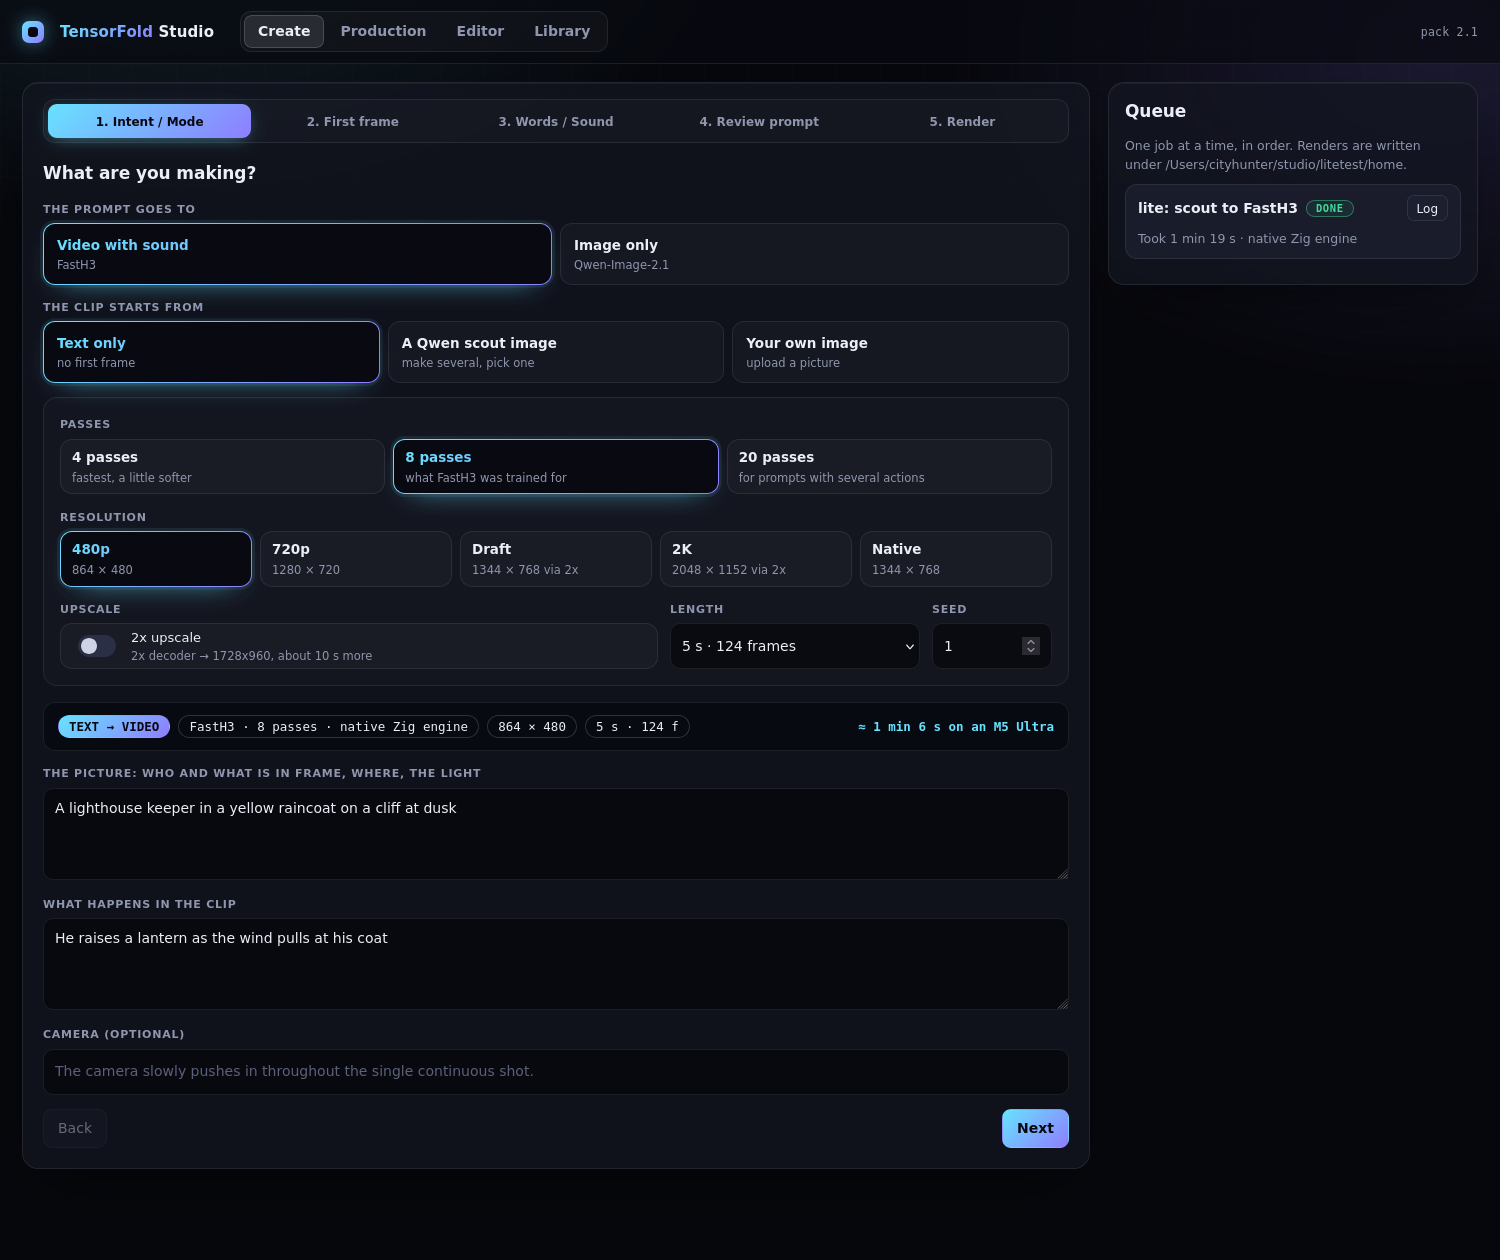Click the Camera optional input field
Screen dimensions: 1500x1260
556,1071
